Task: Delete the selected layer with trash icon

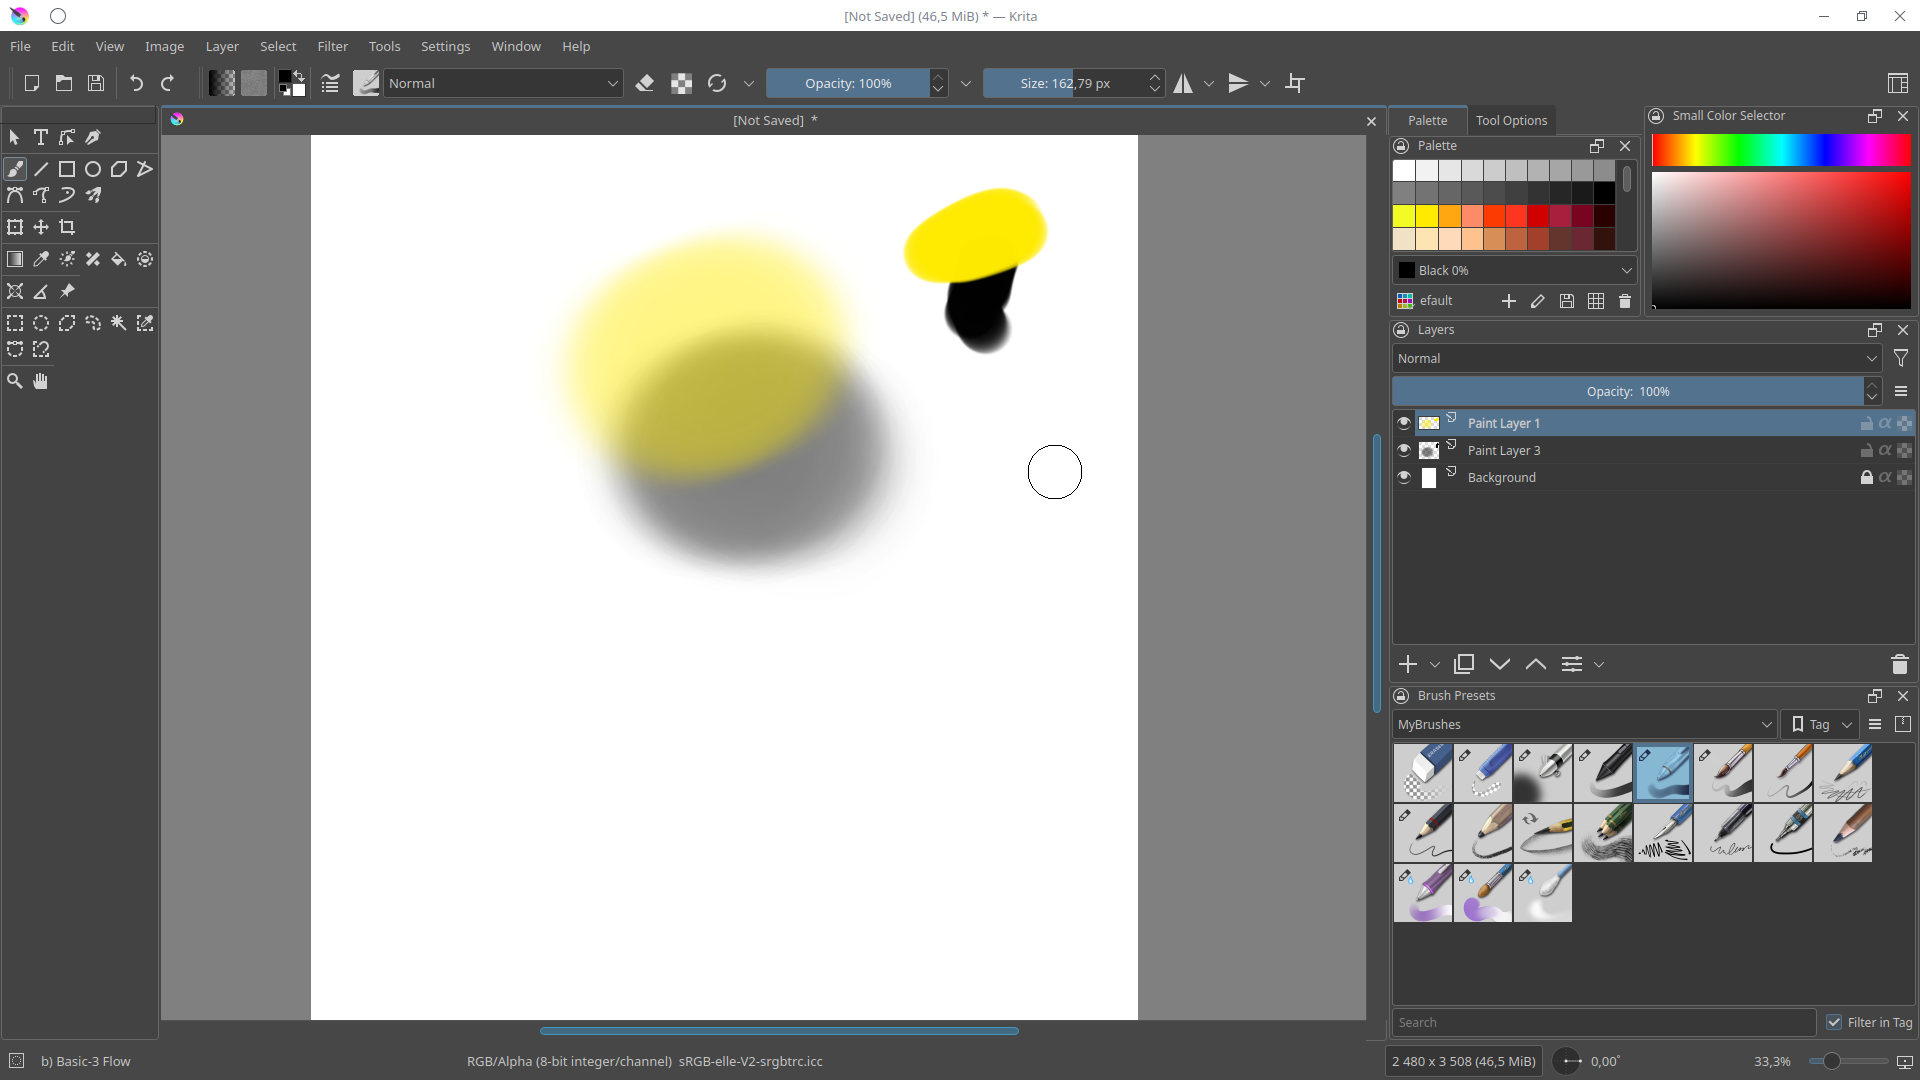Action: point(1899,664)
